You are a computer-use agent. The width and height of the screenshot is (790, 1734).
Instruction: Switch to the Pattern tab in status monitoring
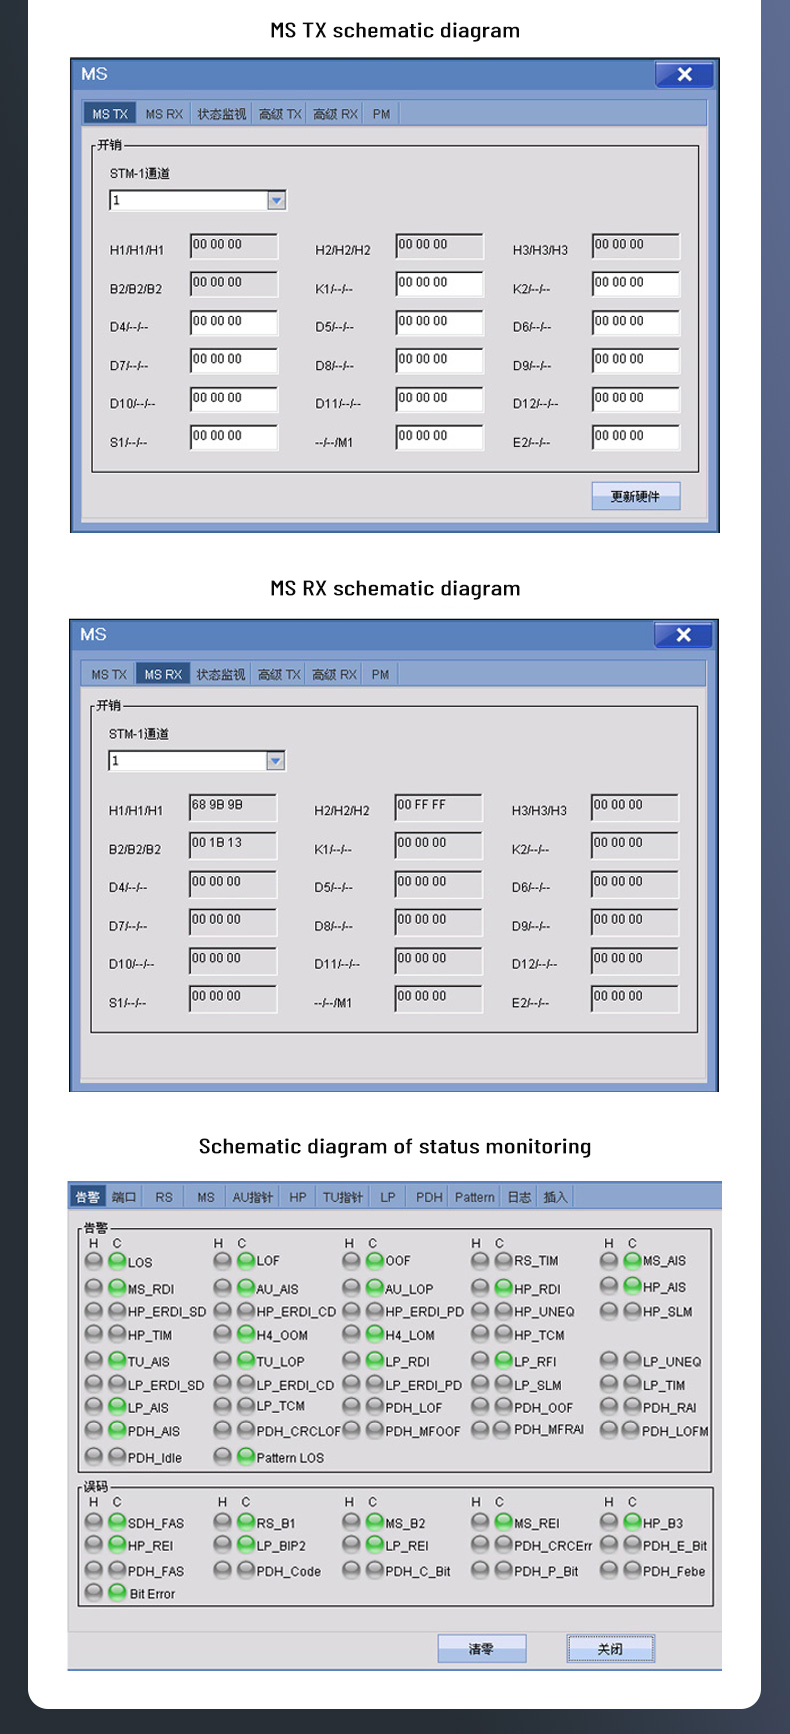pyautogui.click(x=474, y=1197)
